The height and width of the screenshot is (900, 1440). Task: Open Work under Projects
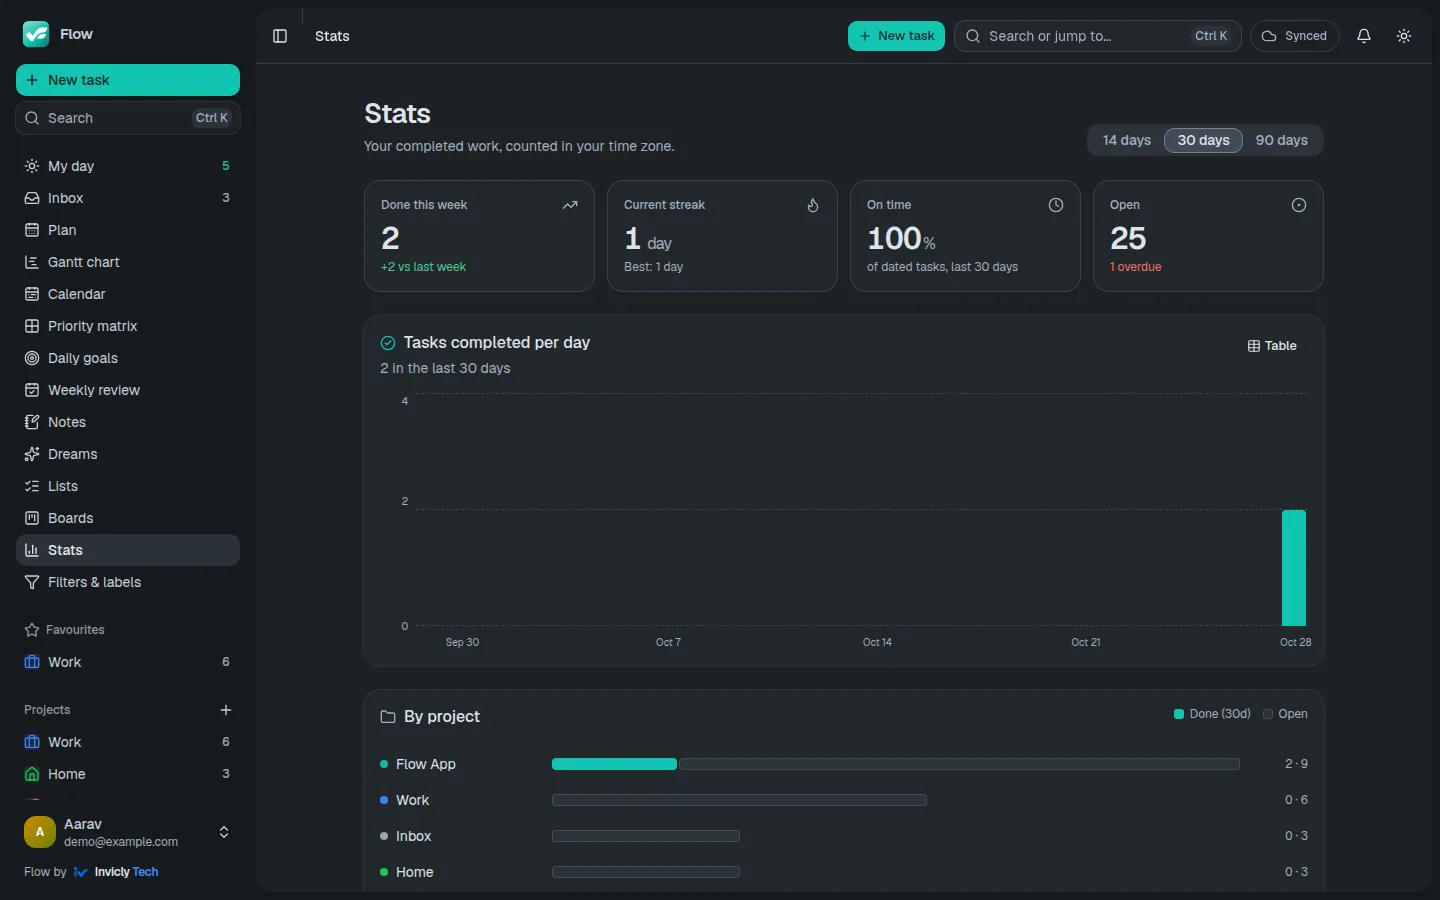click(x=128, y=742)
